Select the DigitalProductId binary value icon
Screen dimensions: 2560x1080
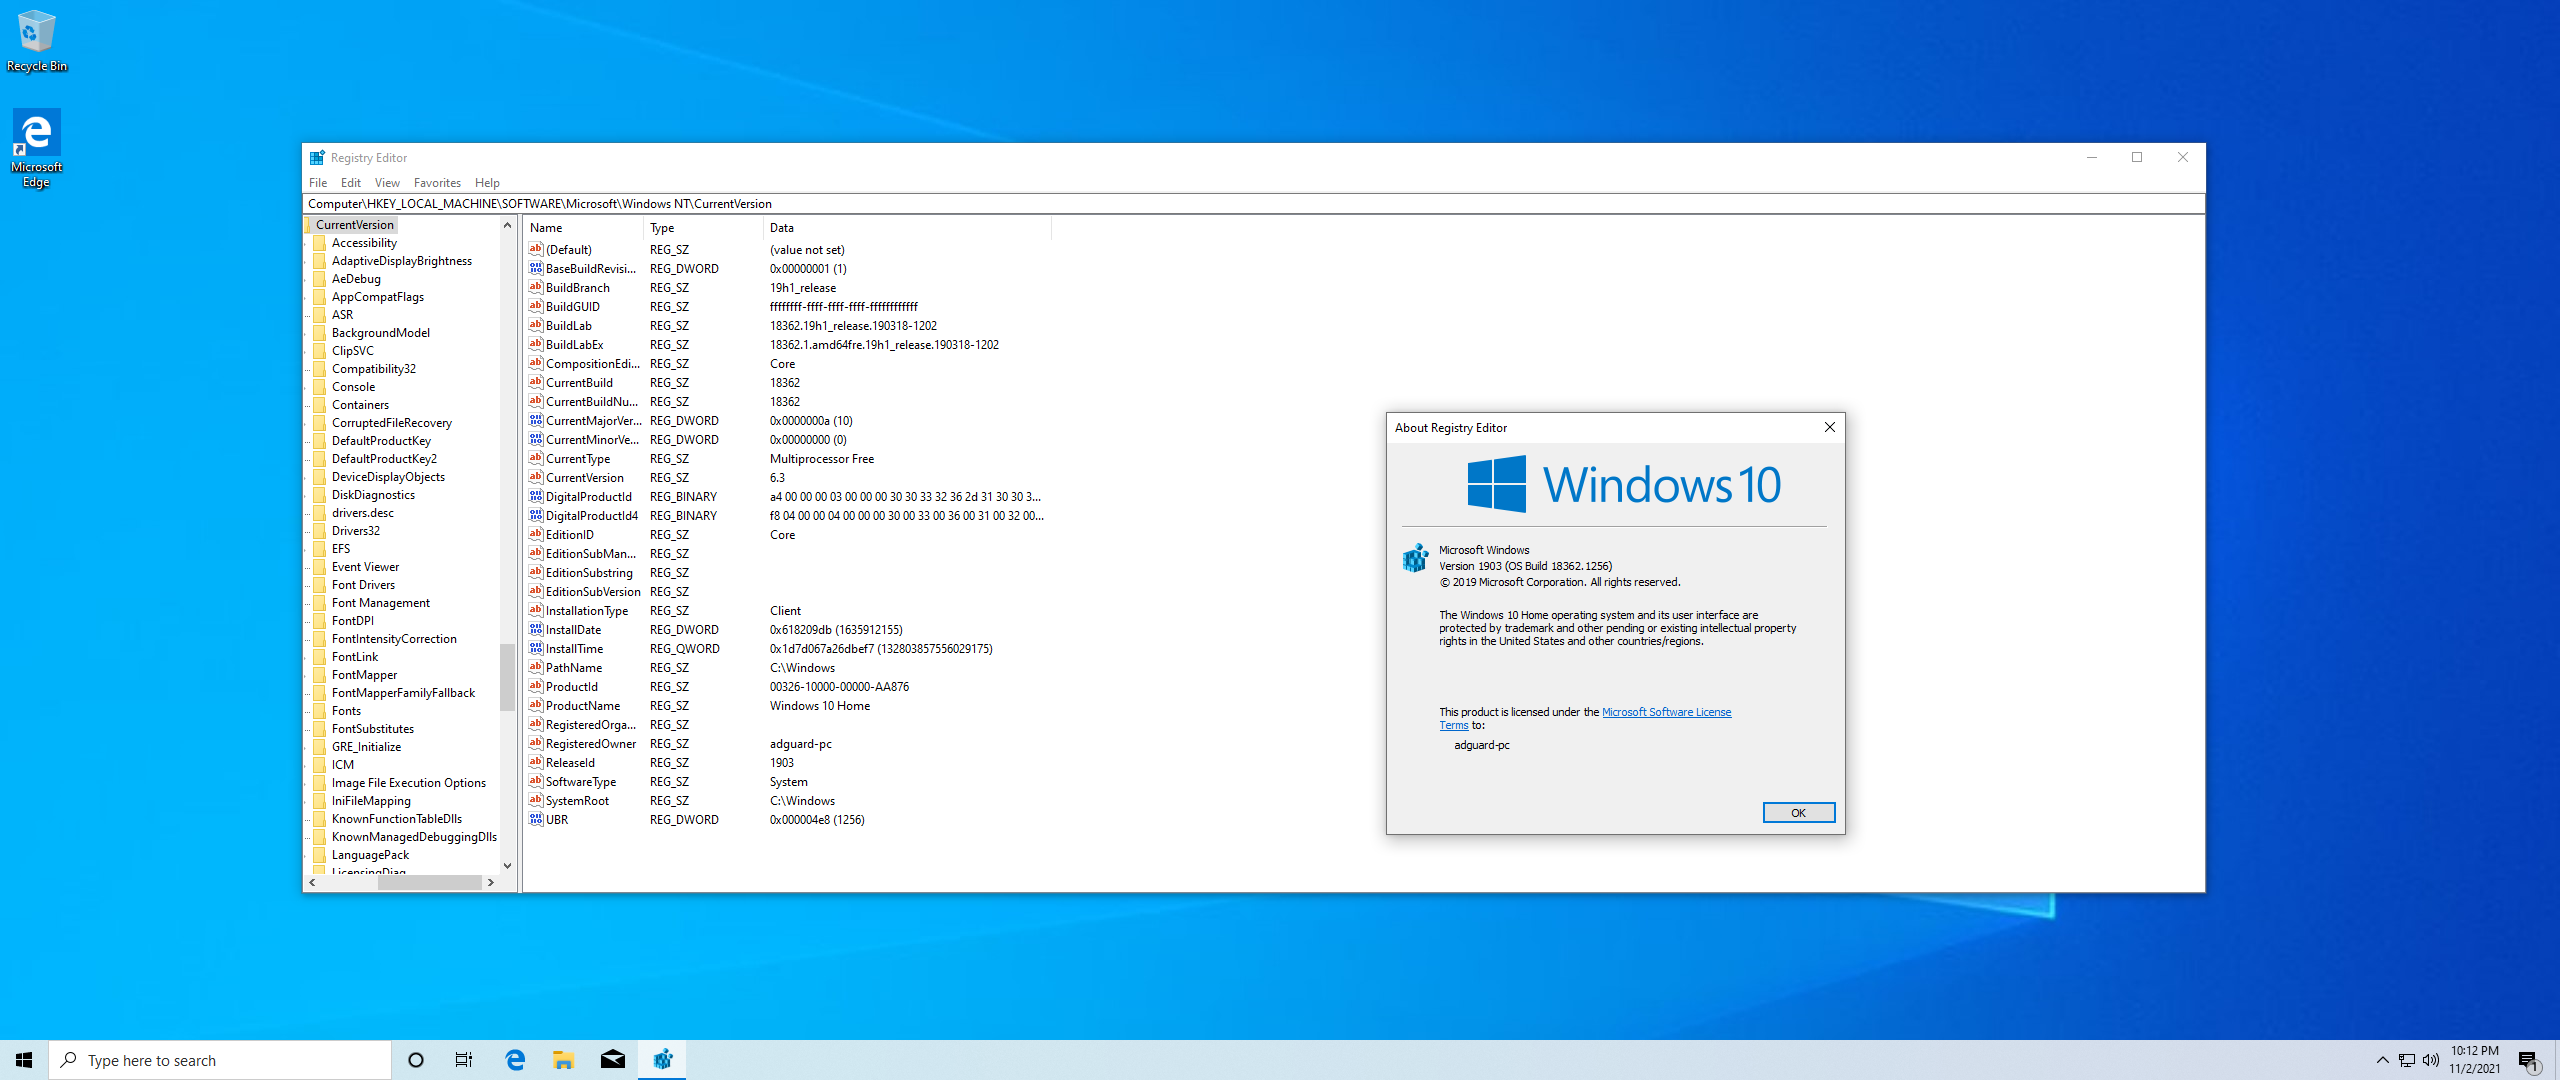pyautogui.click(x=536, y=496)
